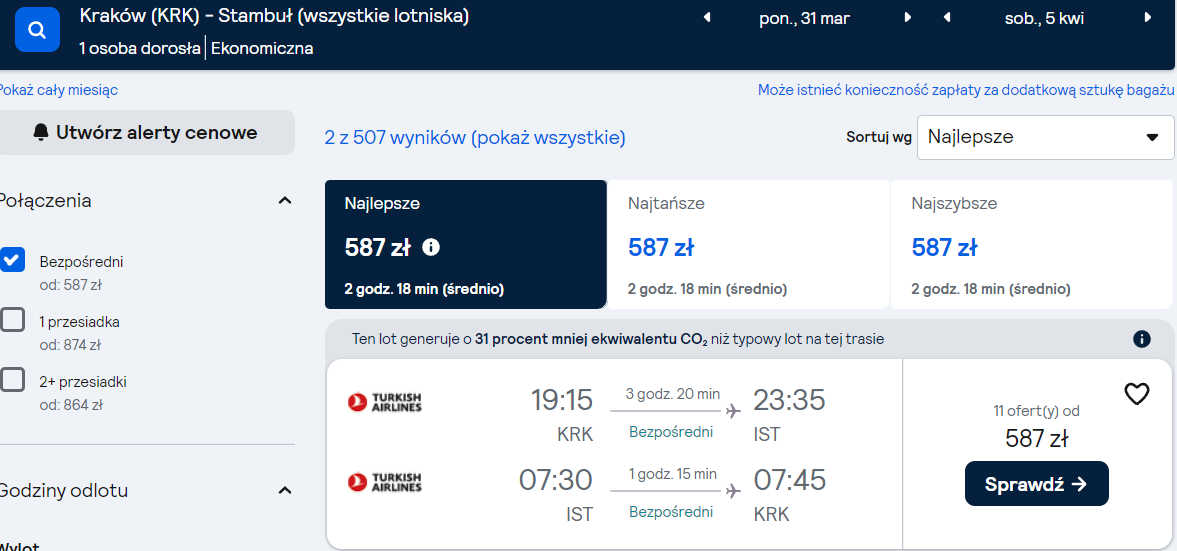Open the Sortuj wg Najlepsze dropdown
The height and width of the screenshot is (551, 1177).
(x=1045, y=137)
